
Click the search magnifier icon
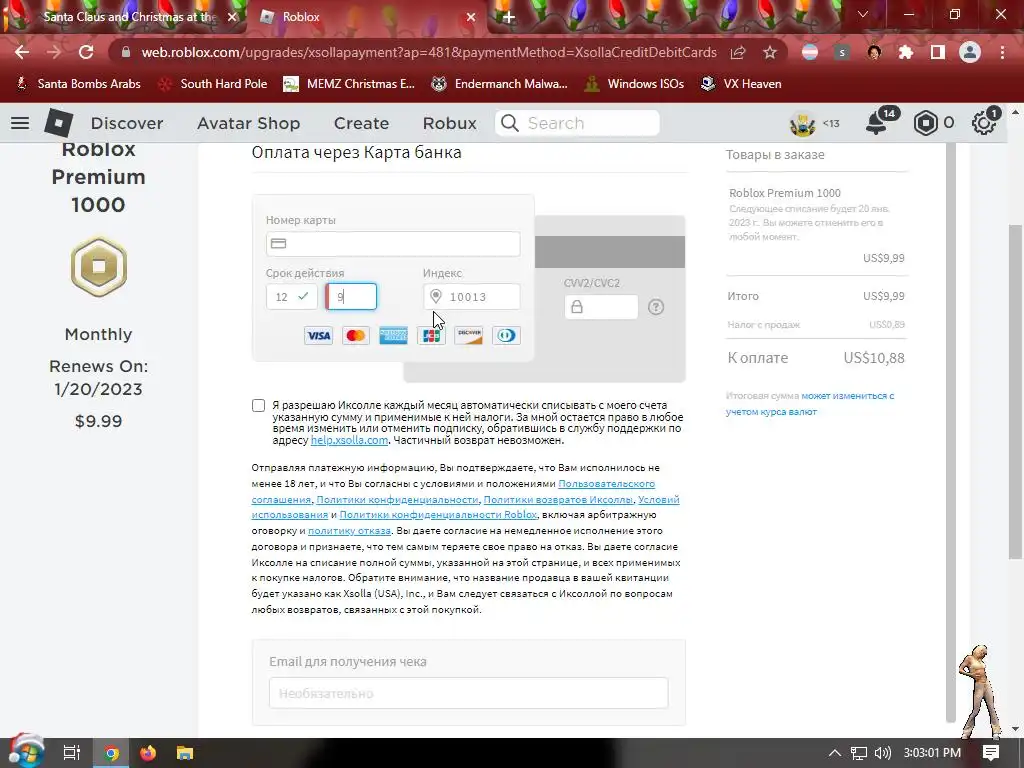click(509, 123)
